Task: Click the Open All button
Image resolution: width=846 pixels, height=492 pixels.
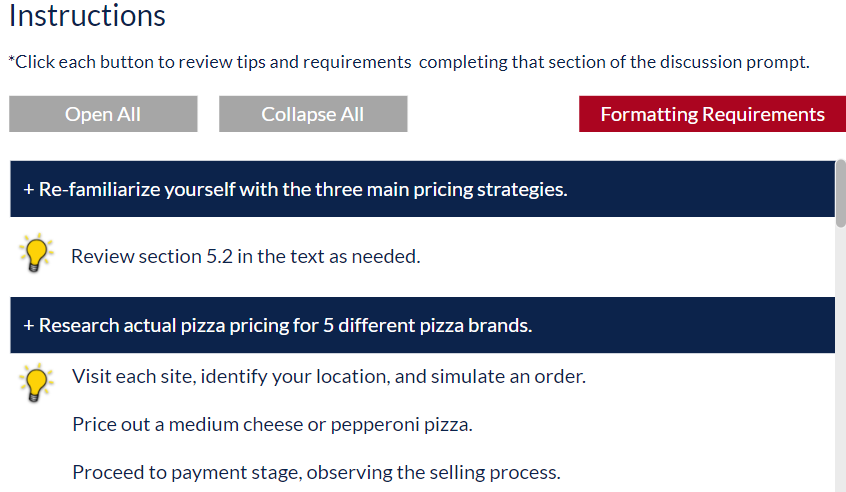Action: pos(103,114)
